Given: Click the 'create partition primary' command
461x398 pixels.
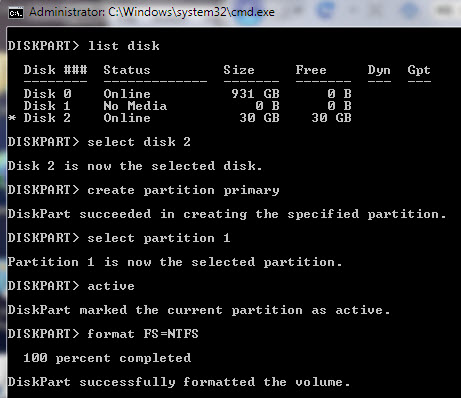Looking at the screenshot, I should (x=183, y=191).
